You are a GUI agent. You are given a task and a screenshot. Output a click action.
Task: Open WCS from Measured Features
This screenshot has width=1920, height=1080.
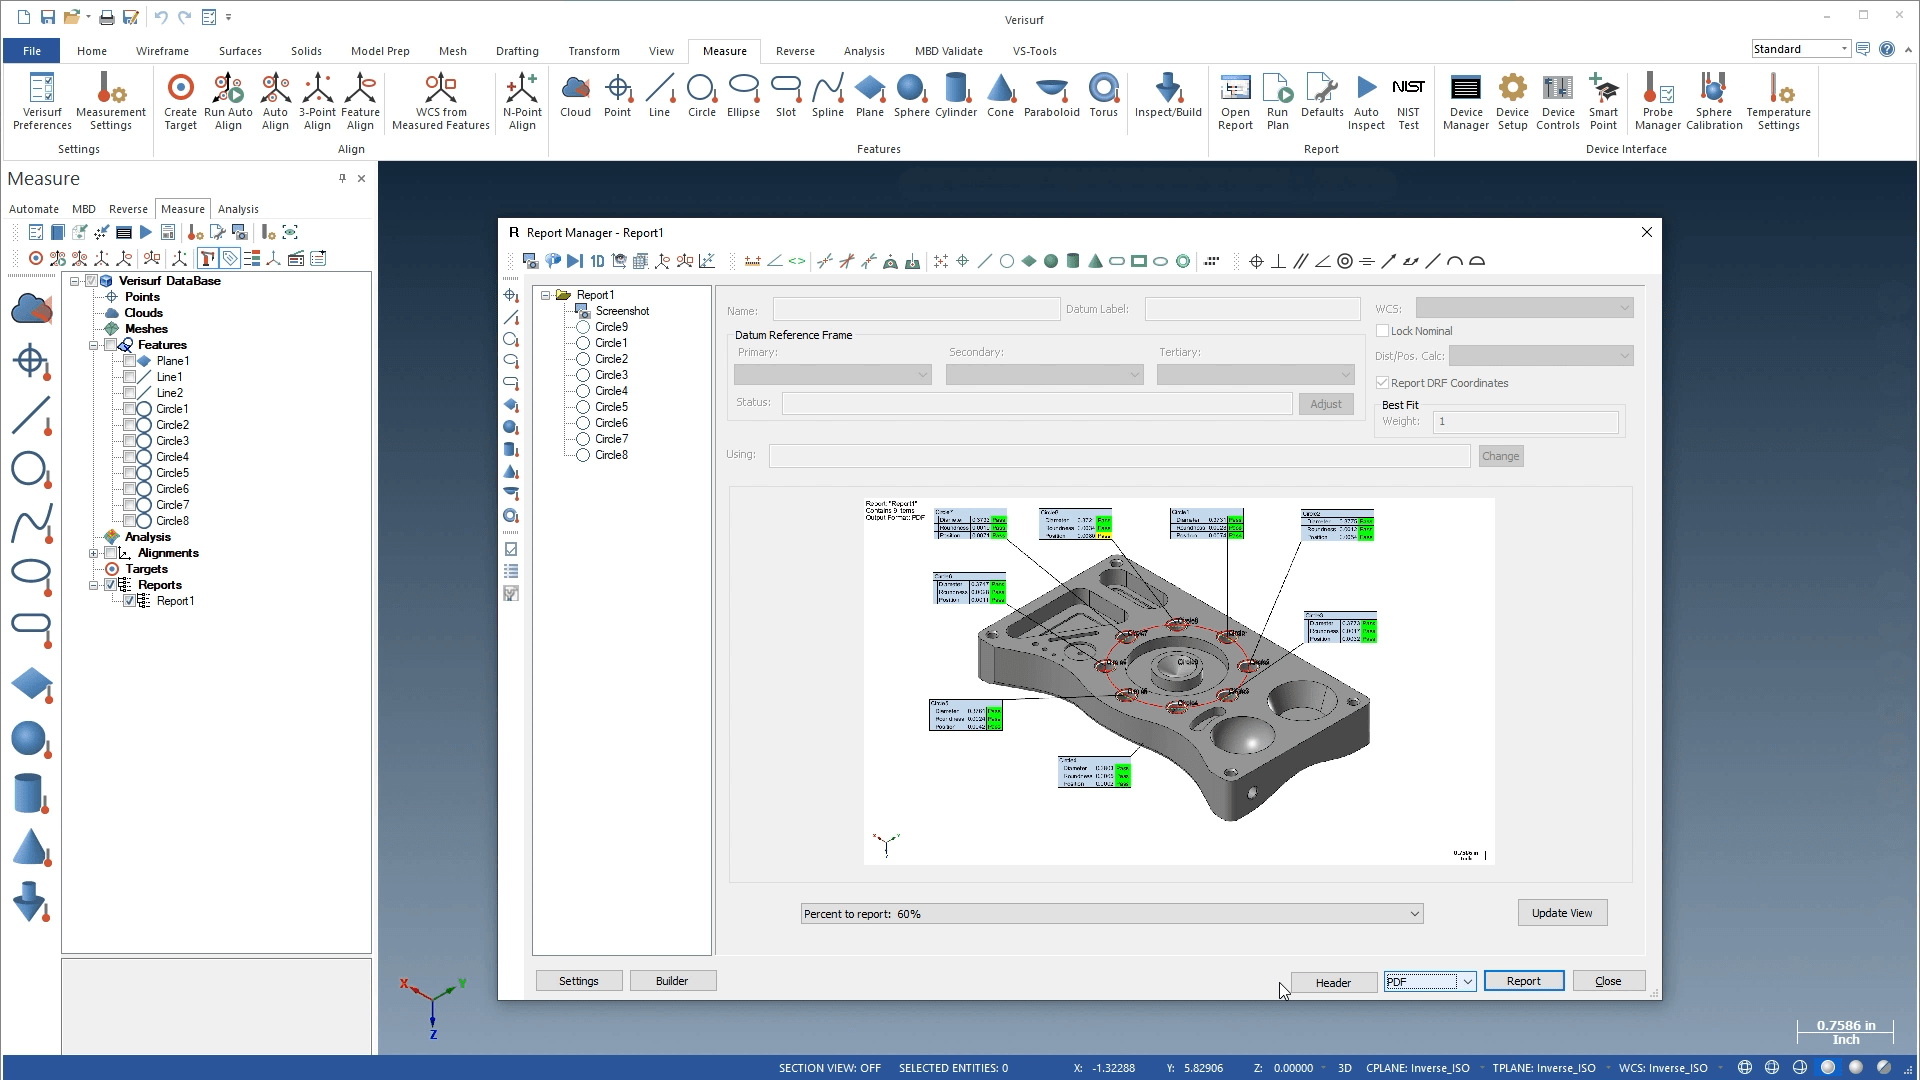click(x=441, y=101)
